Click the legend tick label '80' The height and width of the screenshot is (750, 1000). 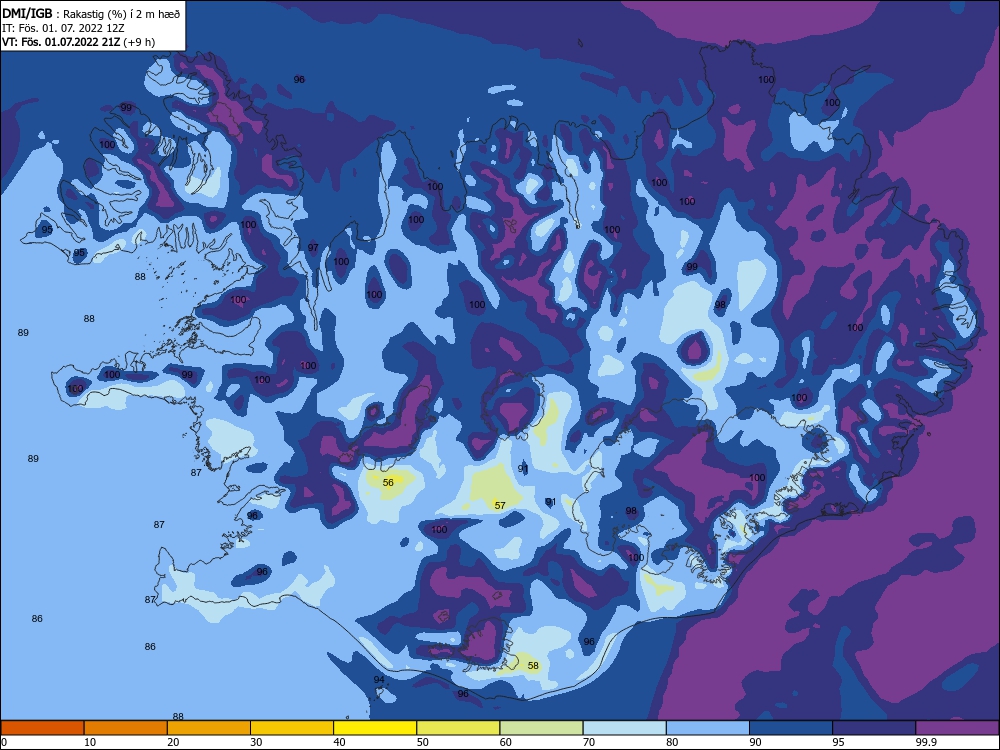672,742
